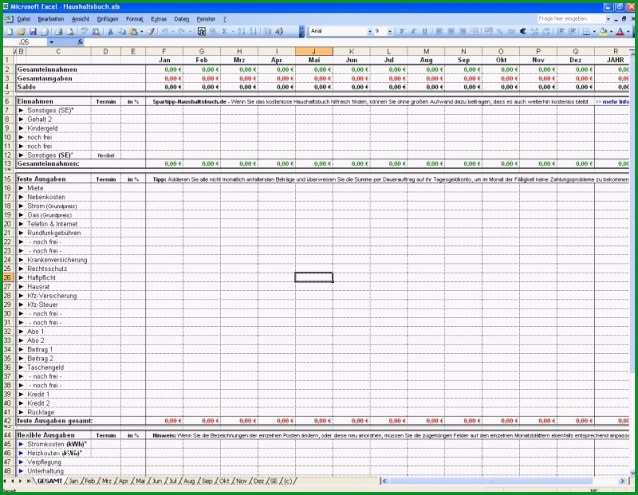Switch to the Jan sheet tab
Screen dimensions: 638x495
(74, 481)
